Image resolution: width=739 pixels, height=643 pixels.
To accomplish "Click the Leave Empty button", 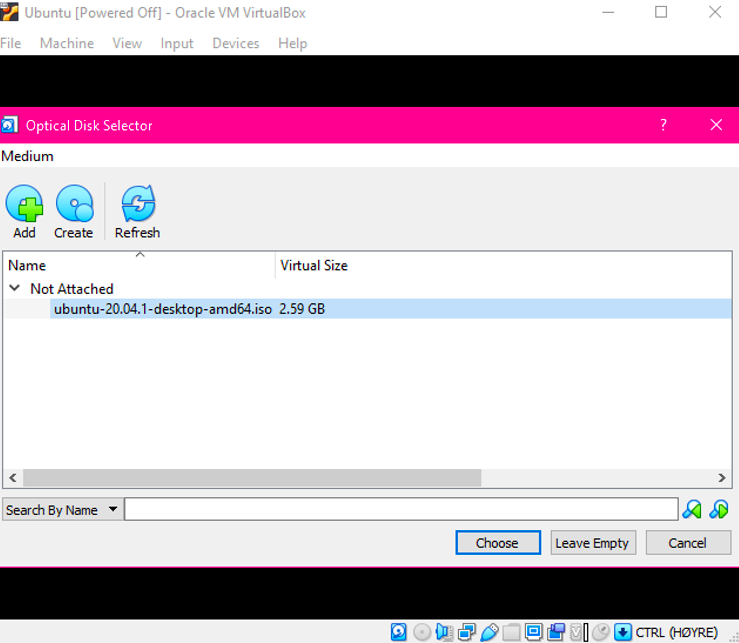I will point(593,543).
